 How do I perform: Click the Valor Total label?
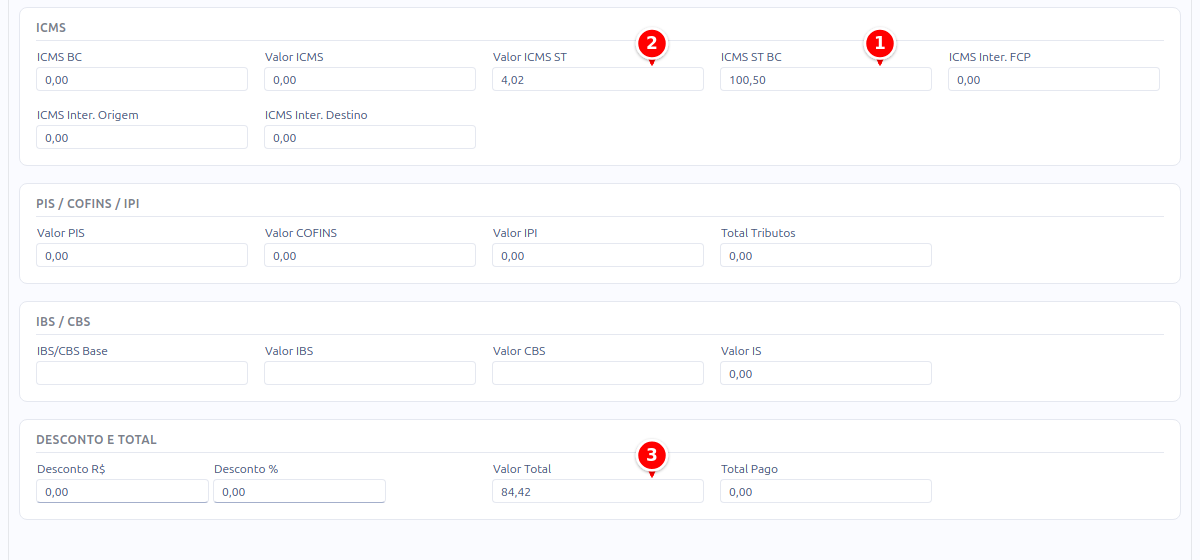[x=522, y=469]
